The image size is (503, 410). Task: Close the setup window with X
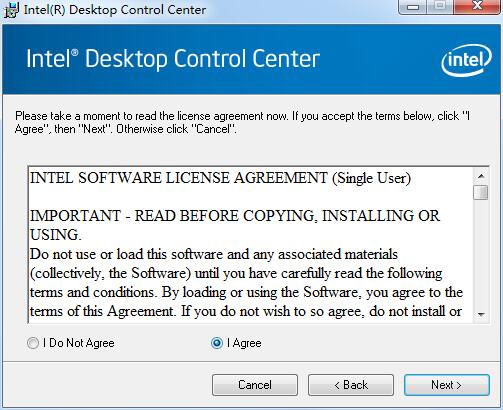[x=477, y=7]
